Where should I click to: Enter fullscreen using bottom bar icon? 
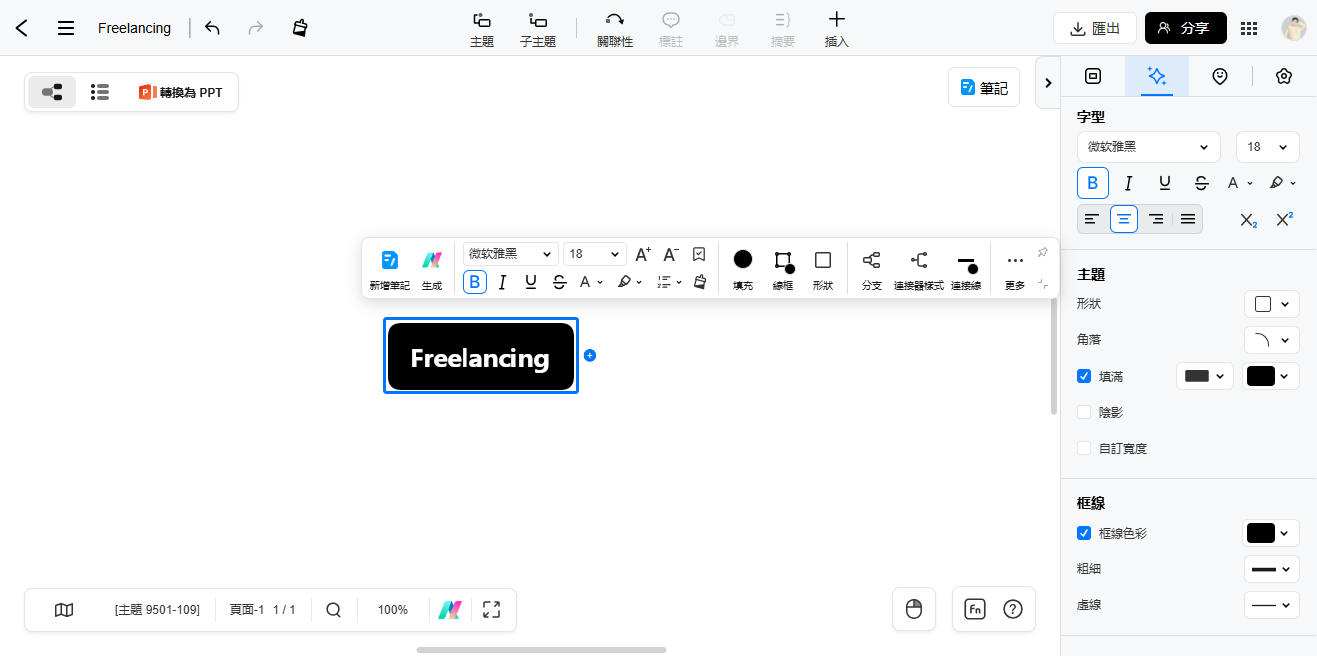[x=491, y=609]
